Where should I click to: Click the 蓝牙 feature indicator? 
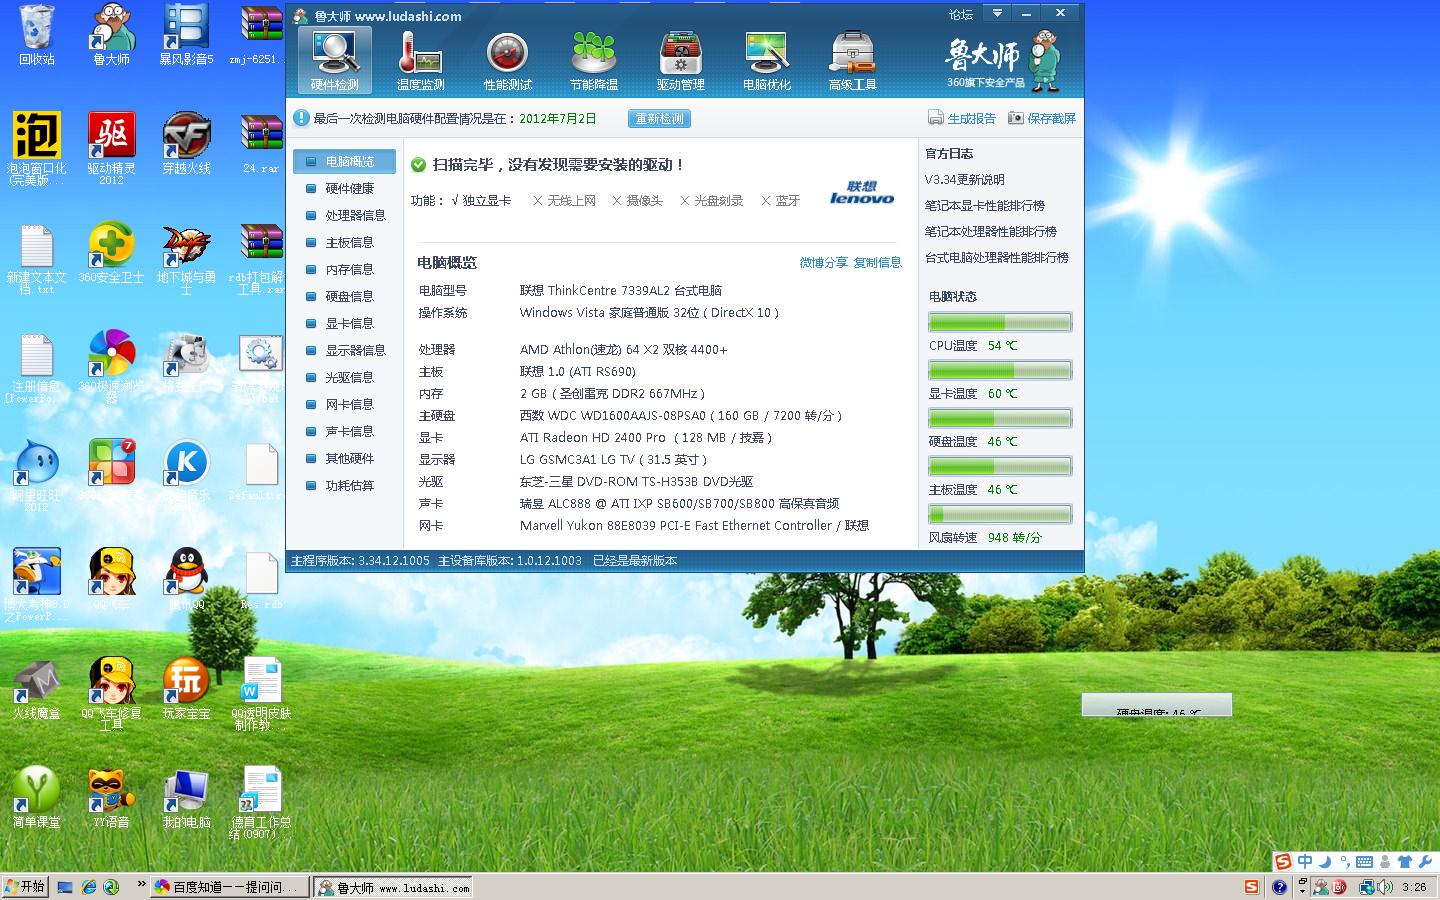pos(780,201)
